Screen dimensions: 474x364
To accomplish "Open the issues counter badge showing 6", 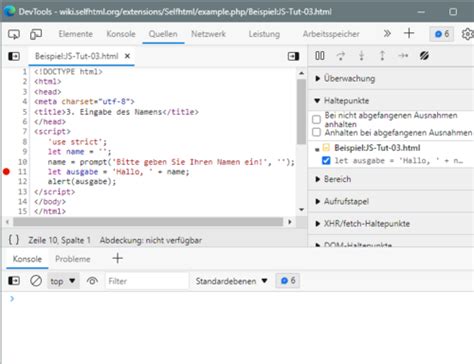I will (442, 34).
